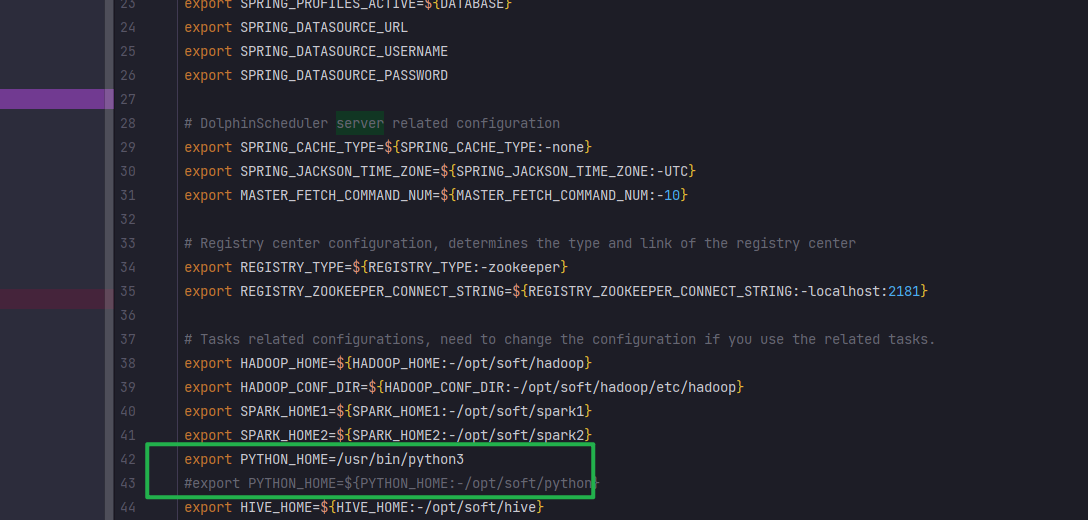Click the Registry center configuration comment
The height and width of the screenshot is (520, 1088).
tap(520, 243)
